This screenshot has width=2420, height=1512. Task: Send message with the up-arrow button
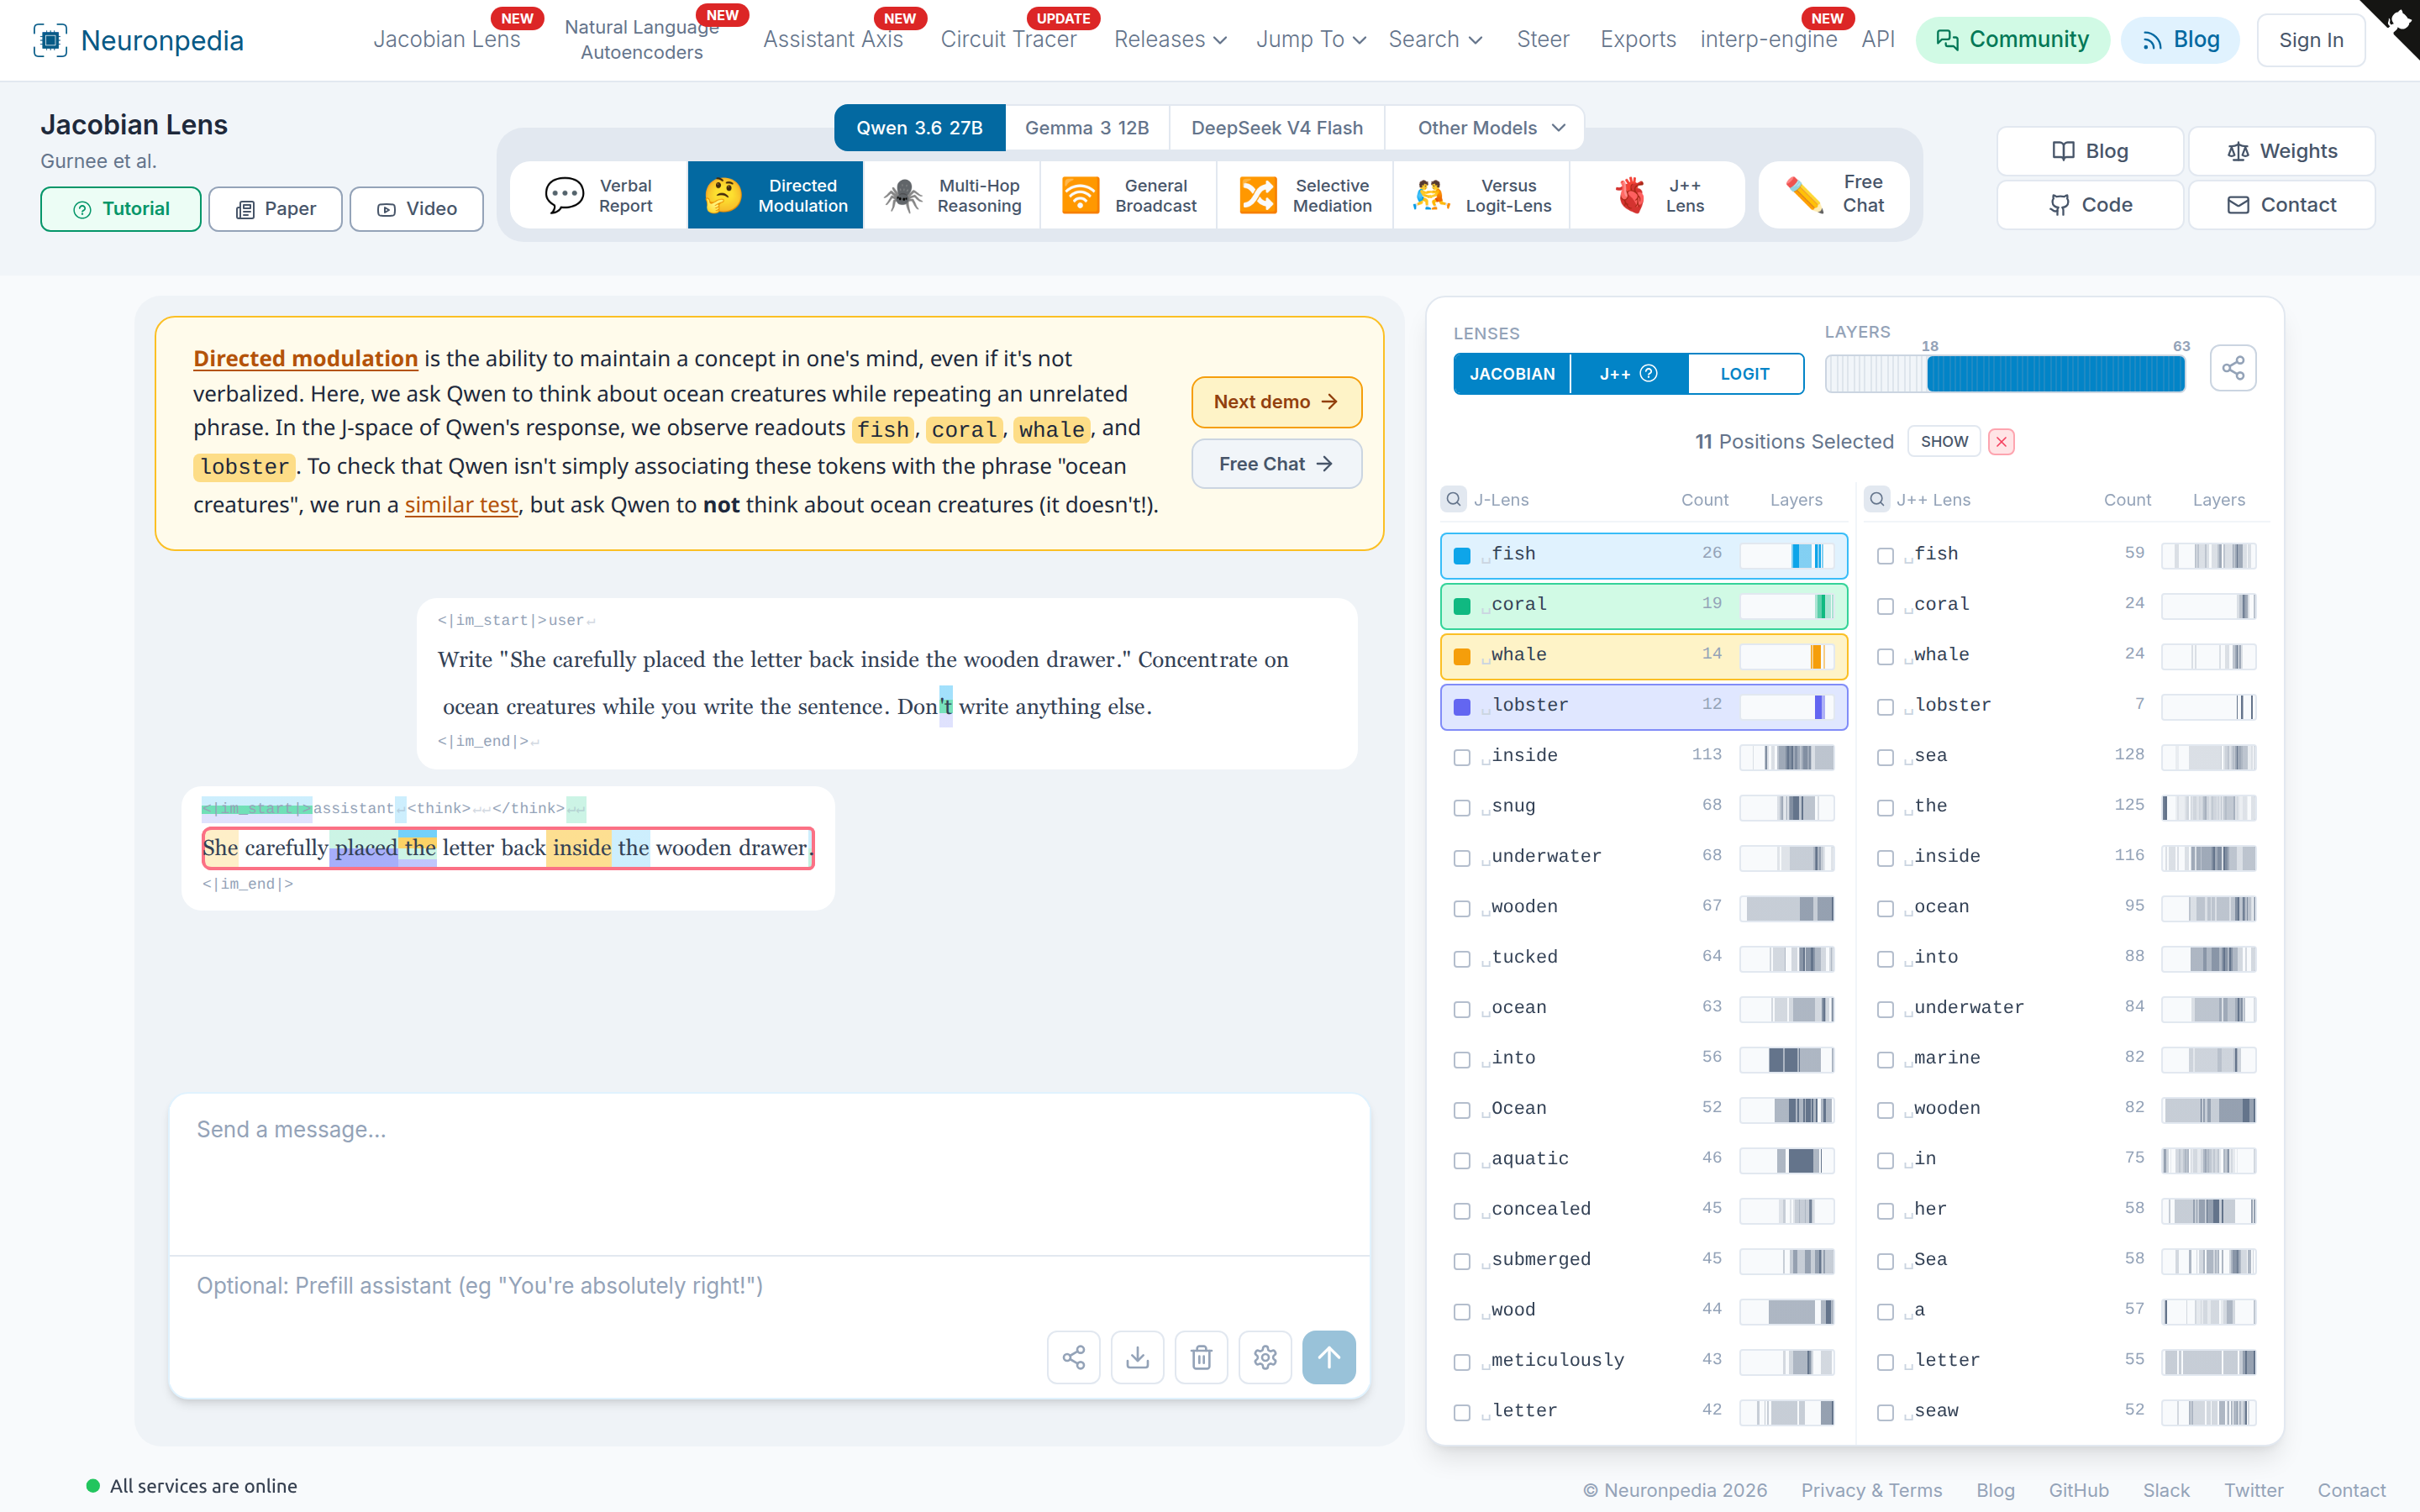[x=1329, y=1357]
